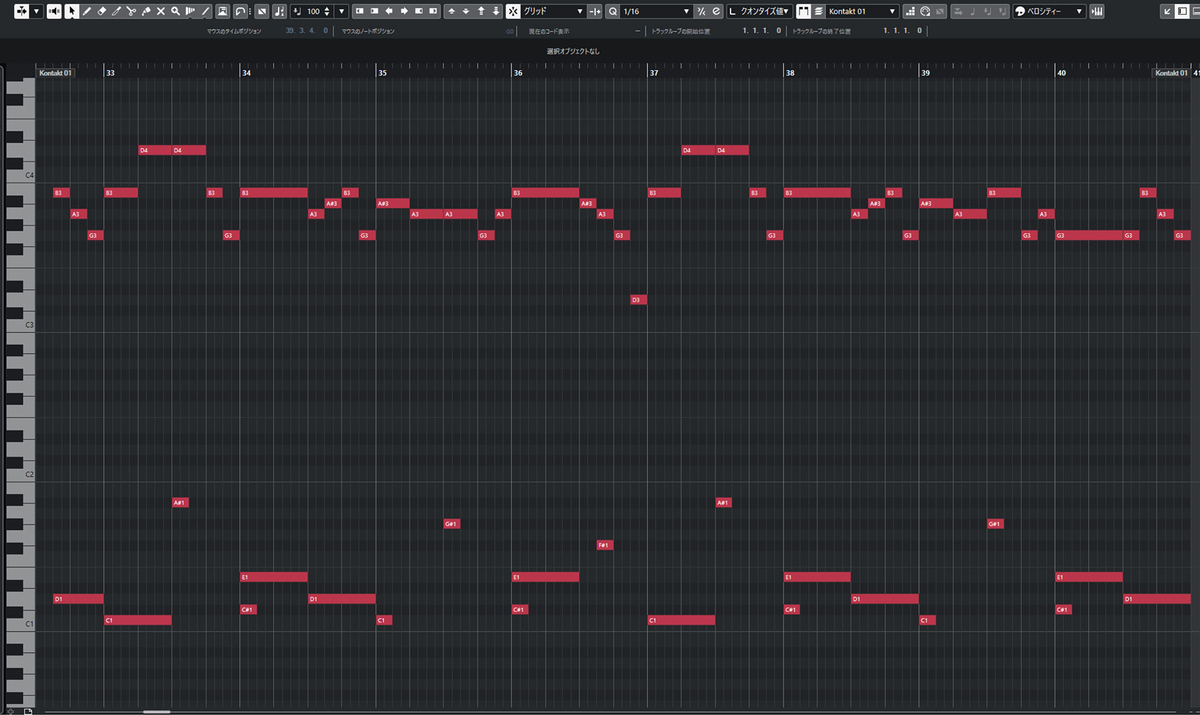1200x715 pixels.
Task: Open the クオンタイズ値 length quantize dropdown
Action: point(758,11)
